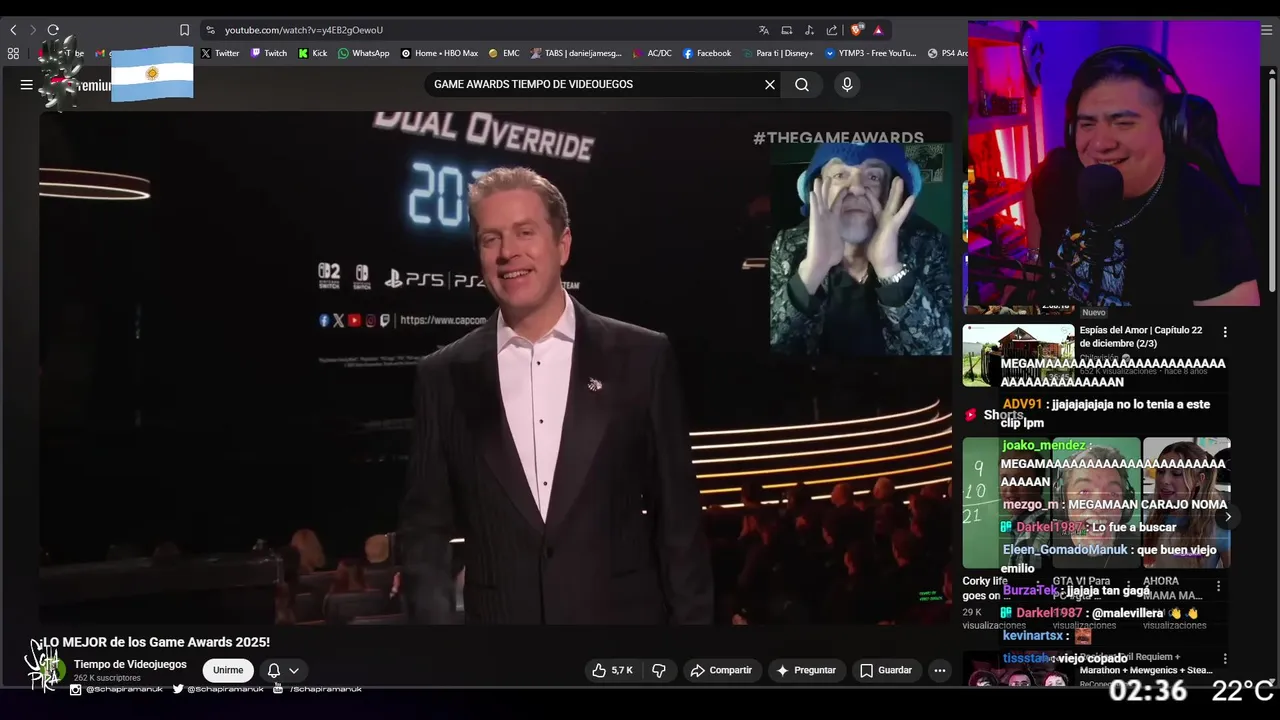Open the EMC bookmark
This screenshot has height=720, width=1280.
(x=504, y=53)
